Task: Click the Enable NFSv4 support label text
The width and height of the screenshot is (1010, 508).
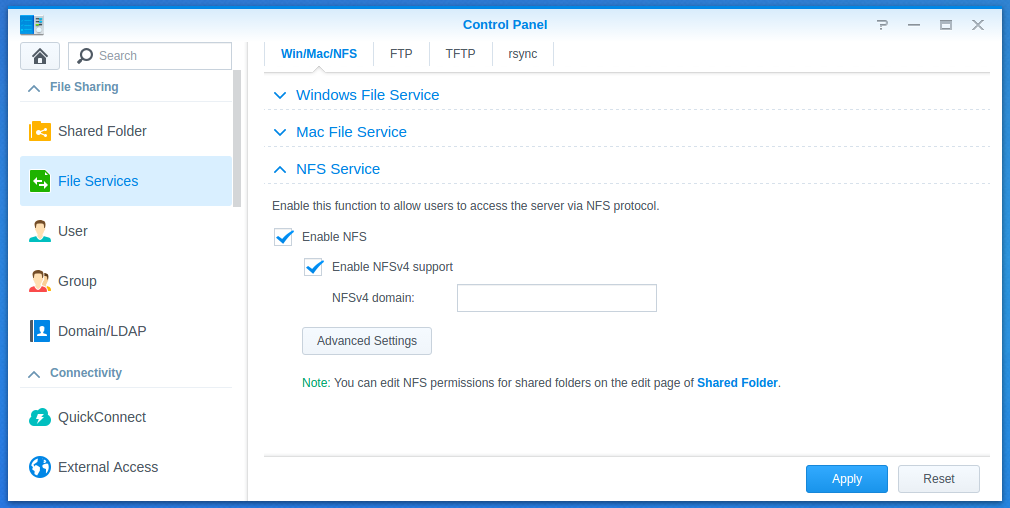Action: click(x=392, y=267)
